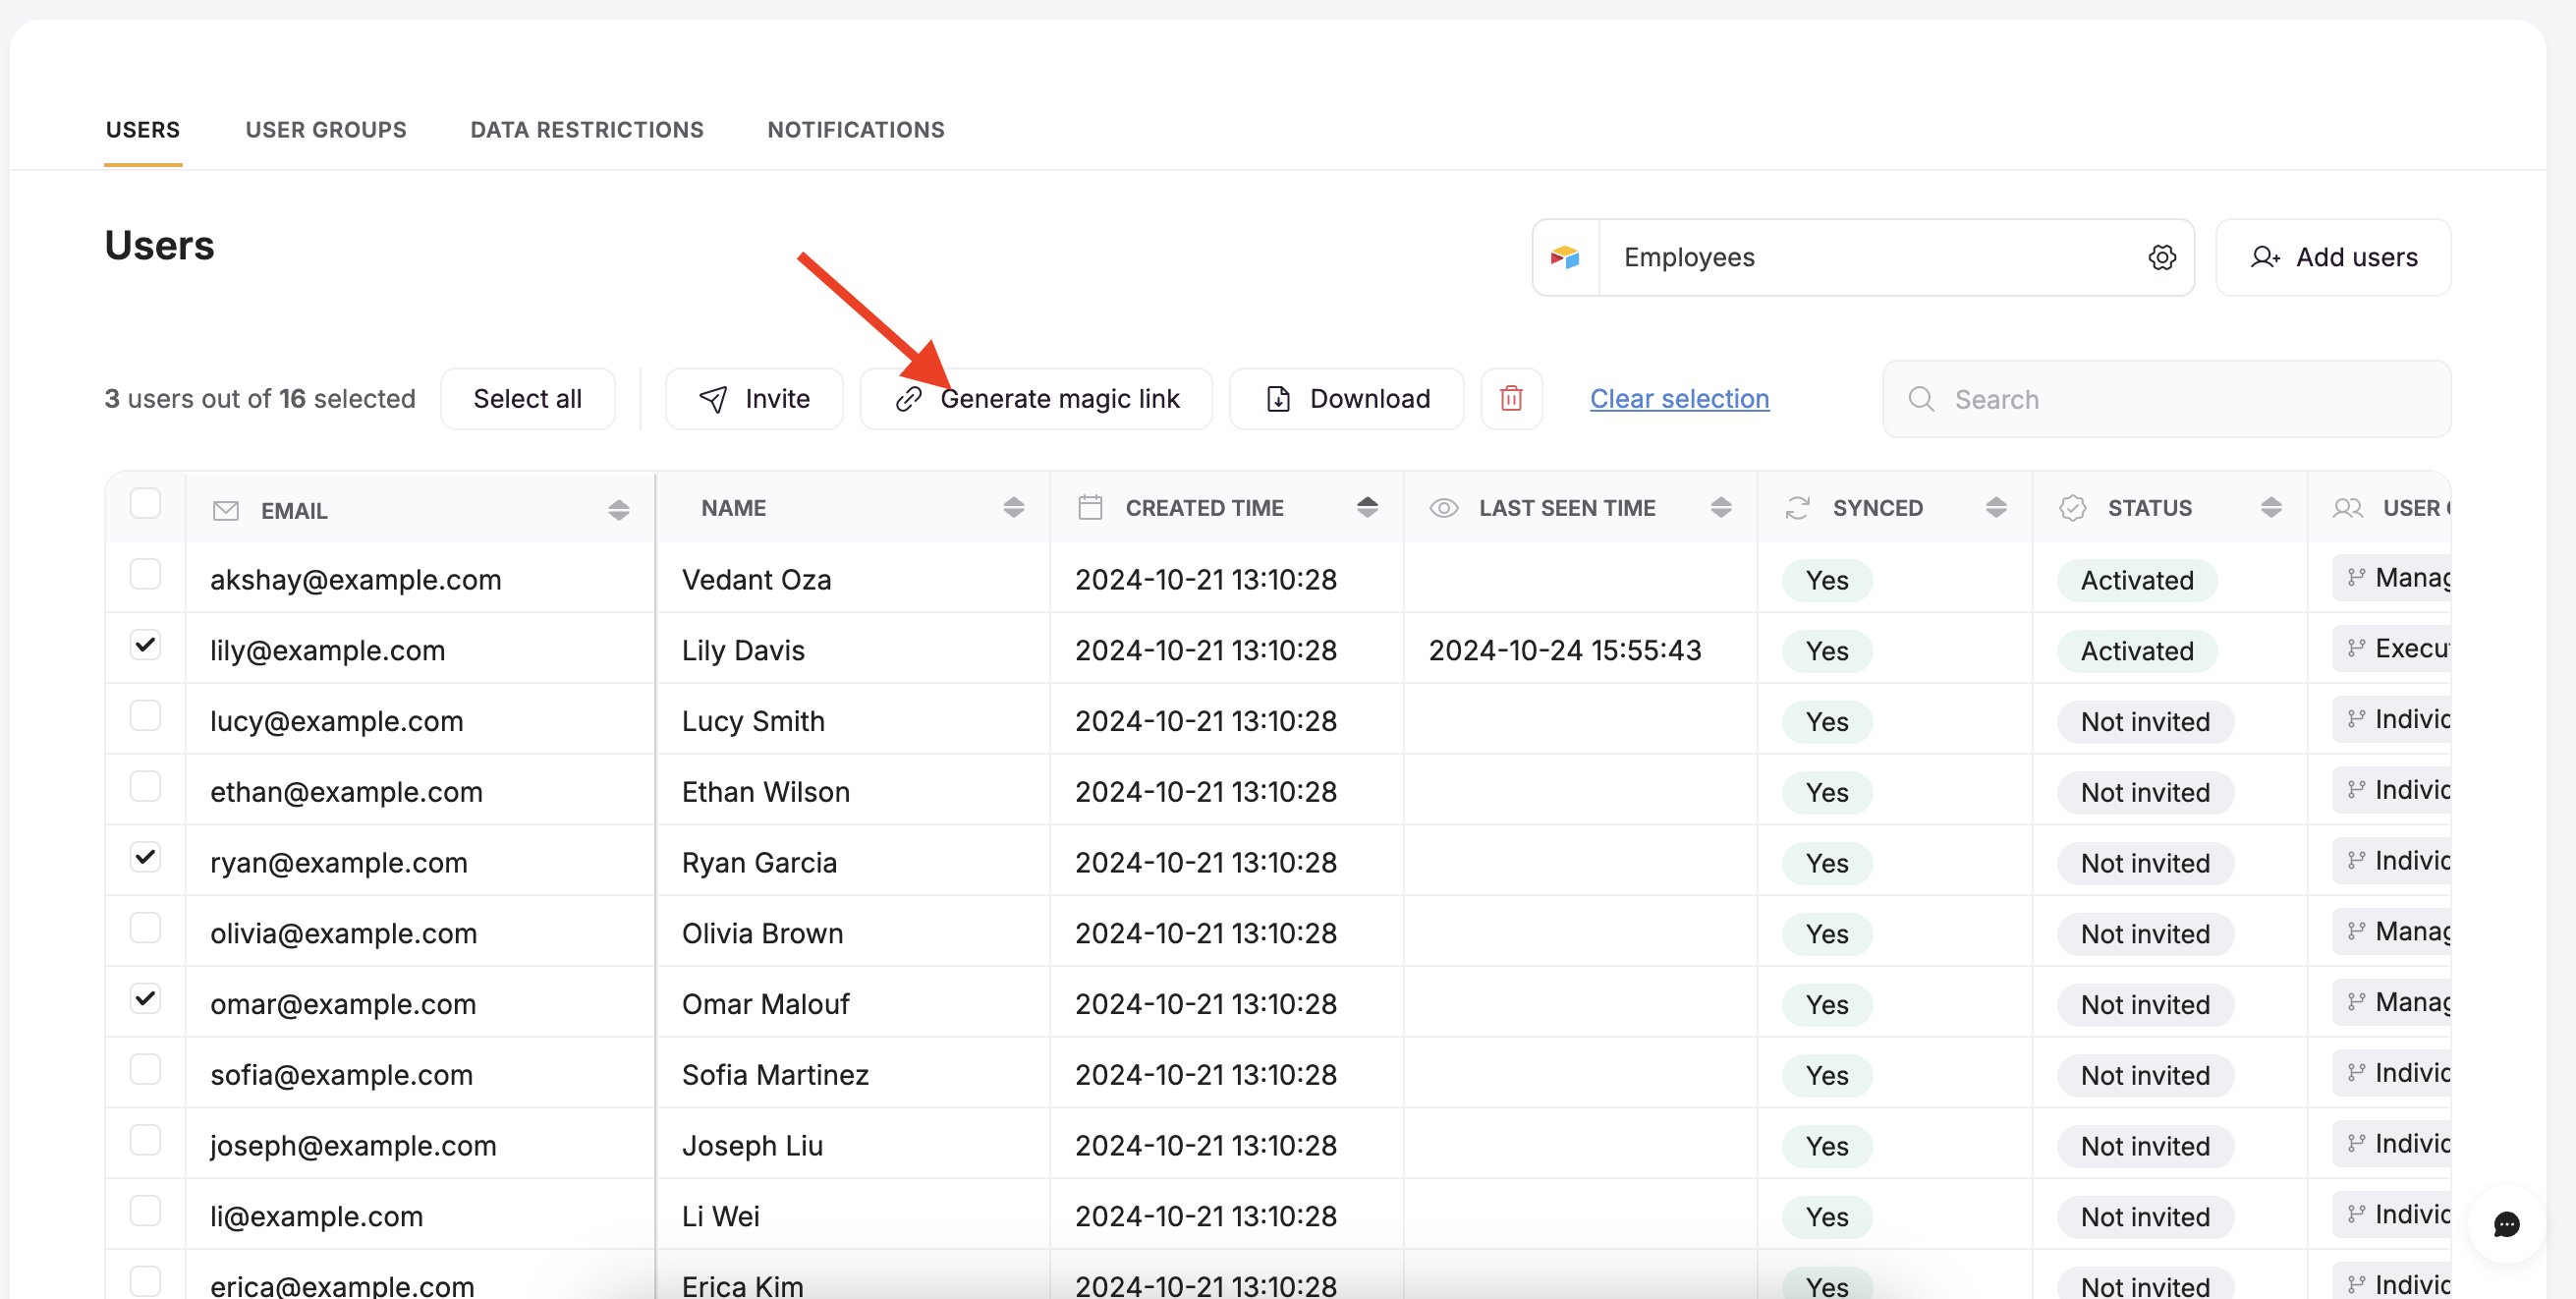Toggle the header select-all checkbox
Image resolution: width=2576 pixels, height=1299 pixels.
point(146,503)
